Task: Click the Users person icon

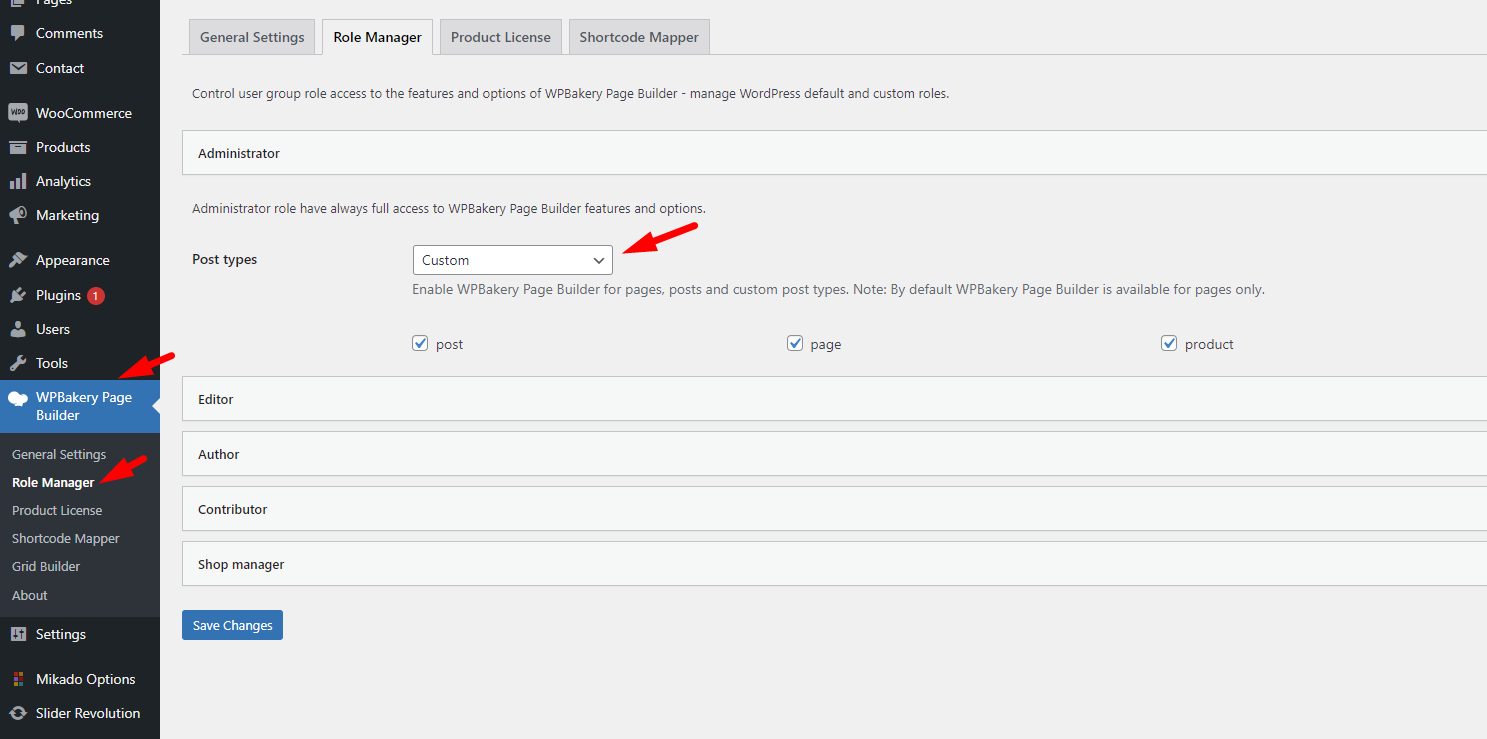Action: click(17, 329)
